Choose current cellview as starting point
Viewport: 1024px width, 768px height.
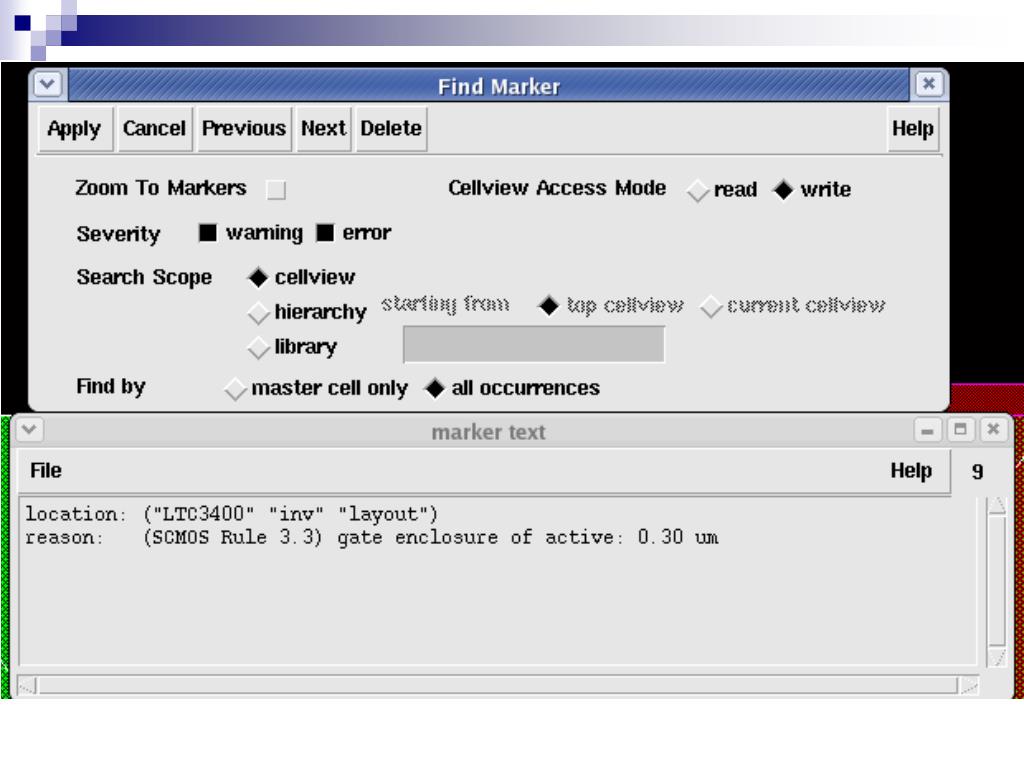tap(711, 306)
